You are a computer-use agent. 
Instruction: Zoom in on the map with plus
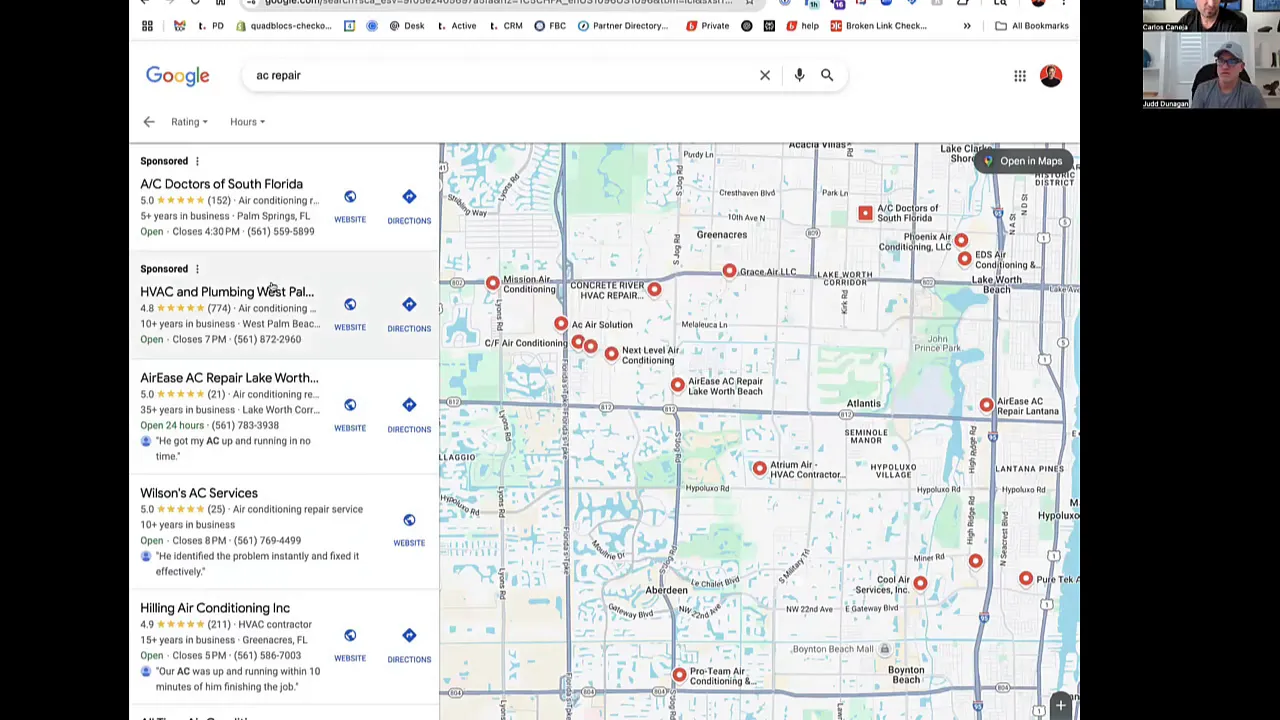pyautogui.click(x=1061, y=706)
